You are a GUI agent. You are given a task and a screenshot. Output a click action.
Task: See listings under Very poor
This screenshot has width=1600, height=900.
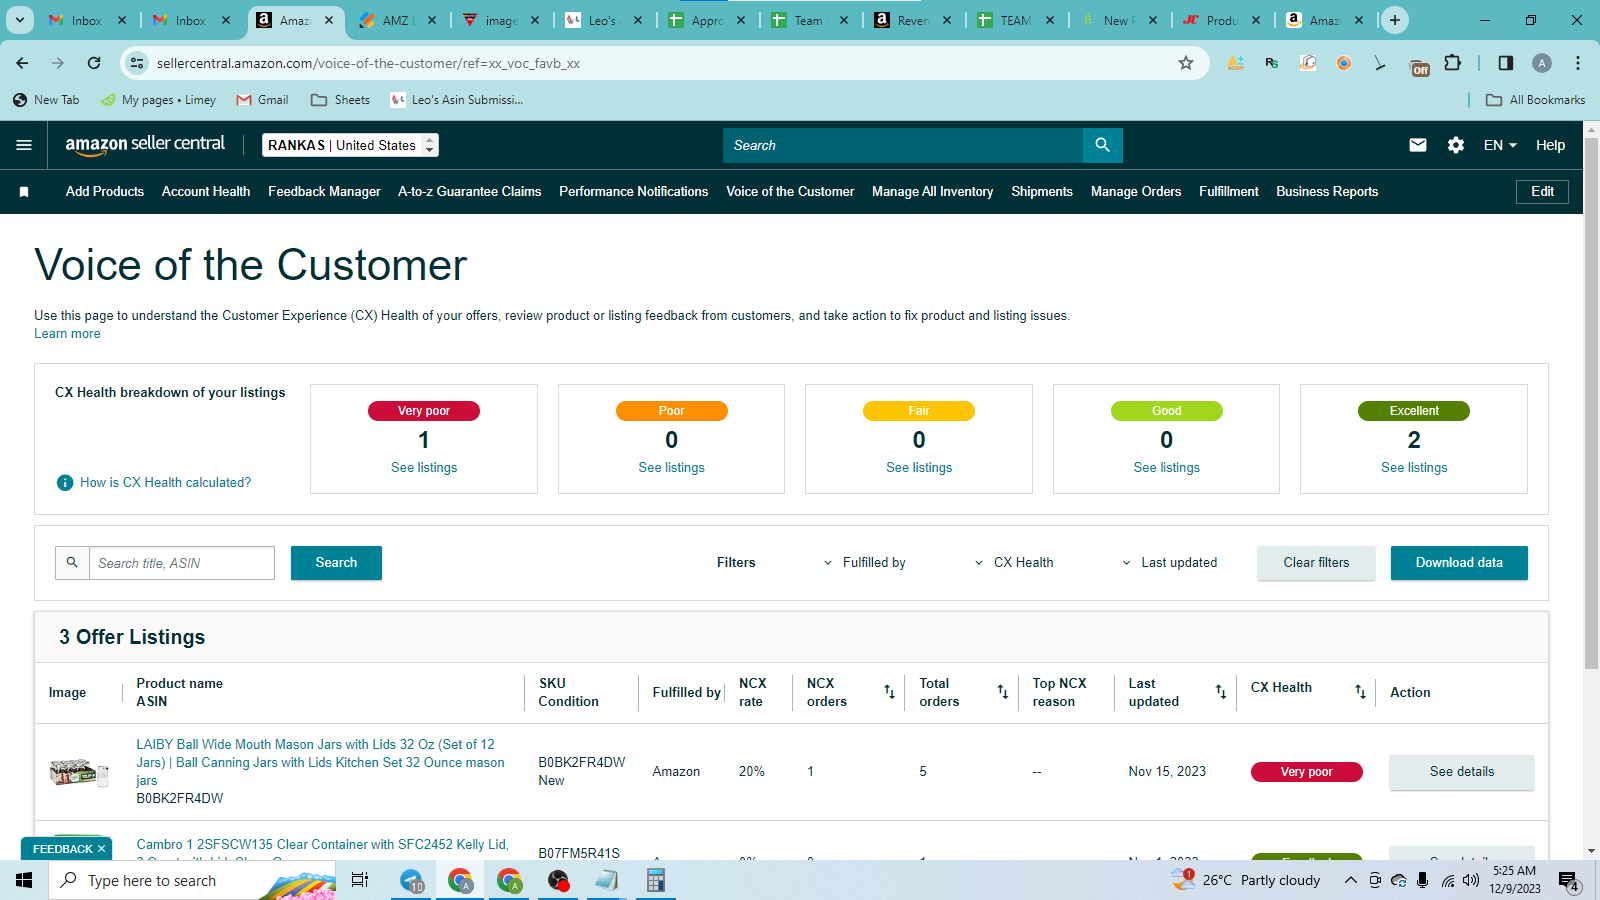click(424, 468)
